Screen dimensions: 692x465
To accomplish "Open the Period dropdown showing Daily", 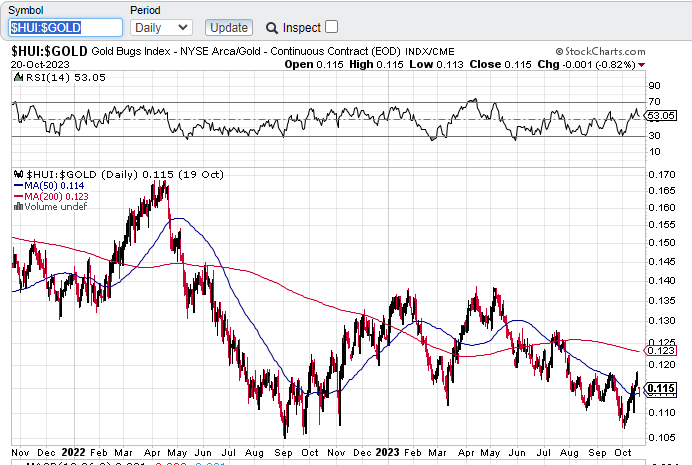I will pos(162,27).
